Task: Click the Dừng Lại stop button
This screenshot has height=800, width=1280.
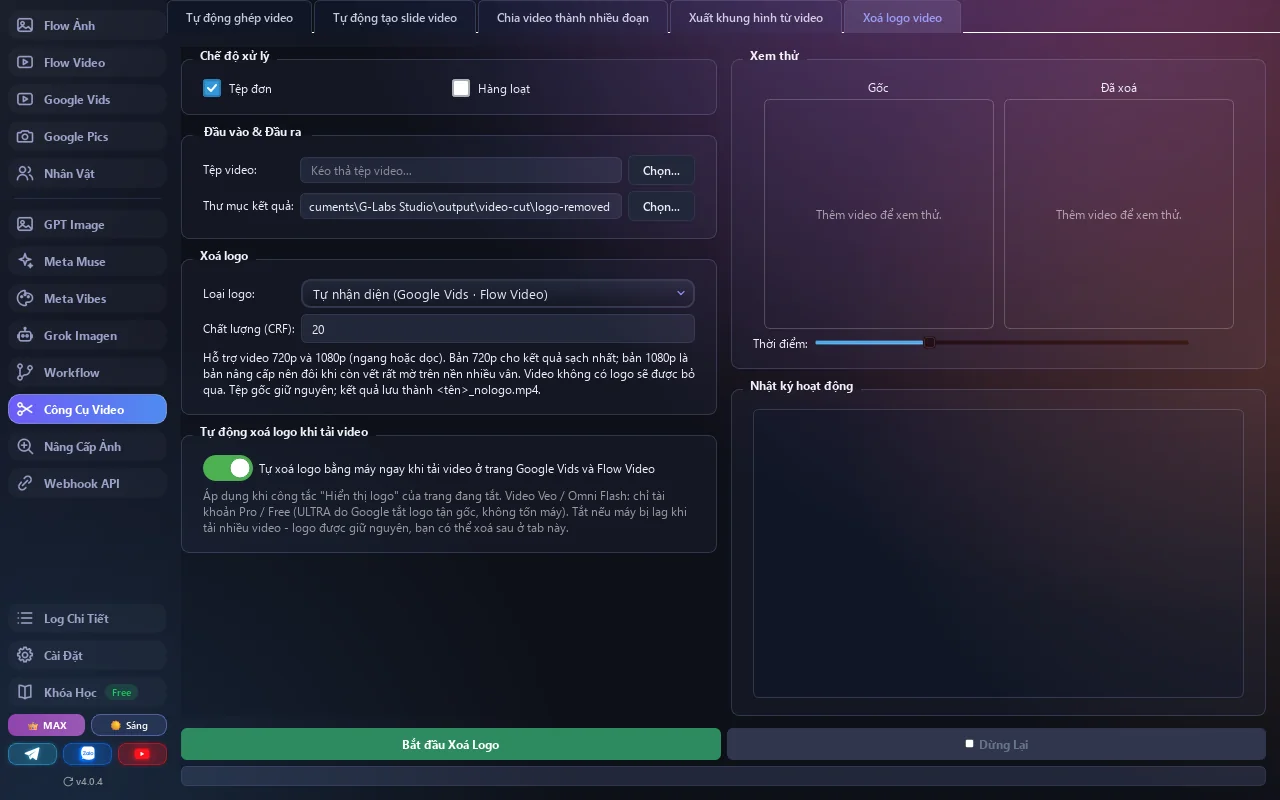Action: [x=996, y=745]
